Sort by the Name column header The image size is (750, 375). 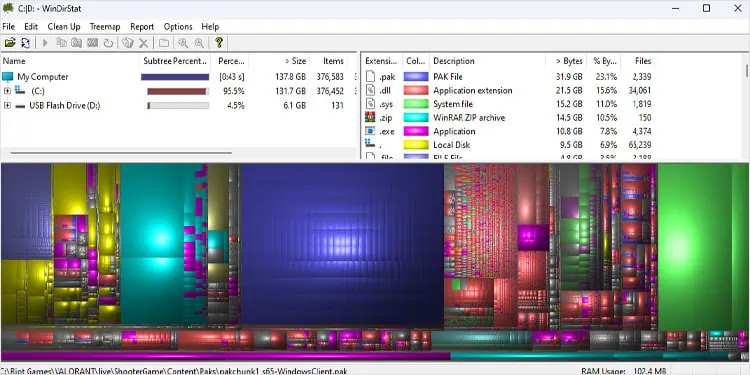[x=70, y=61]
